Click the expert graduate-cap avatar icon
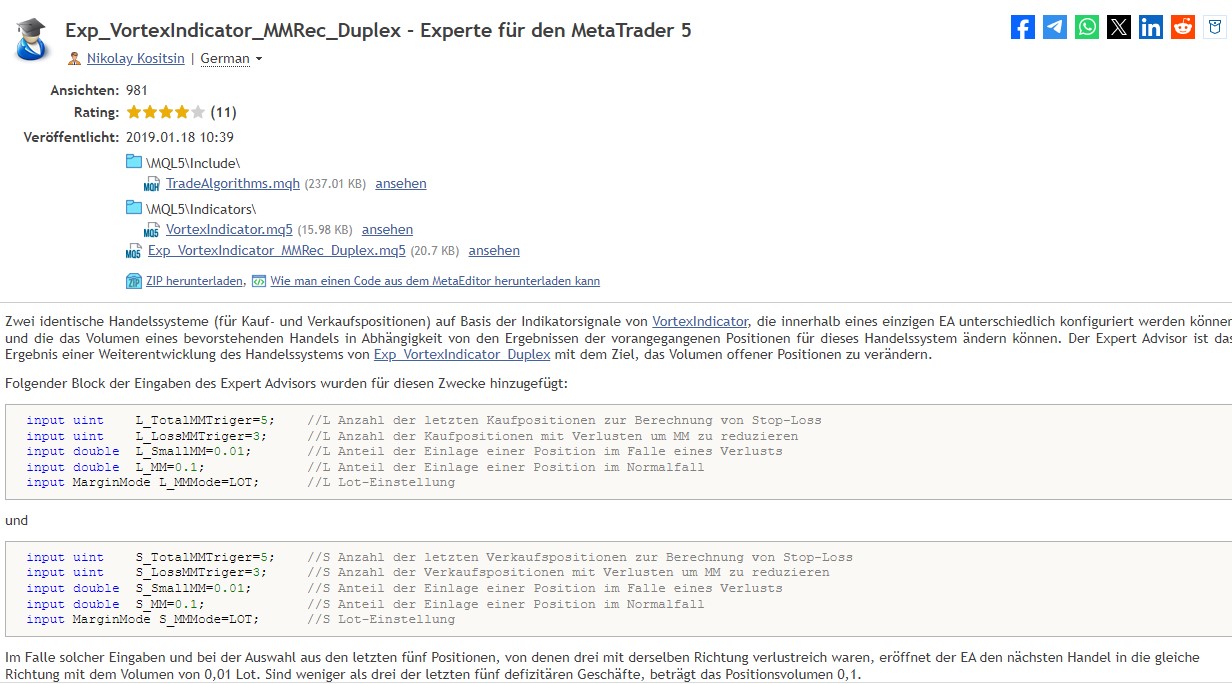1232x684 pixels. [34, 39]
